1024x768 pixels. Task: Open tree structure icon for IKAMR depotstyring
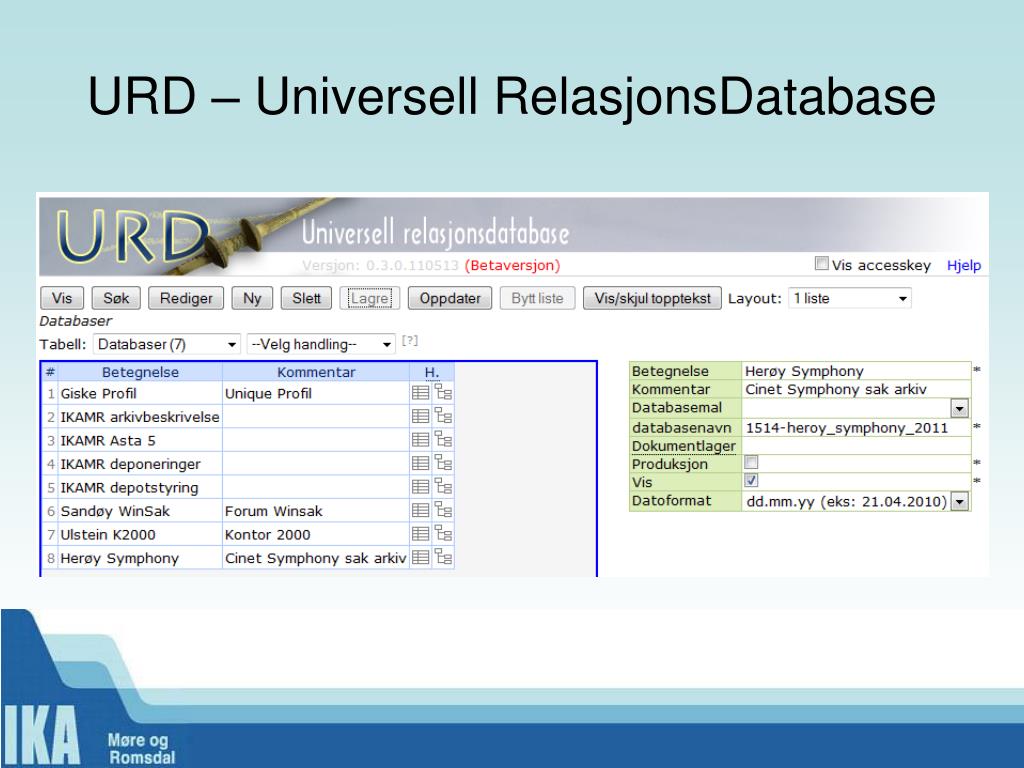click(443, 486)
